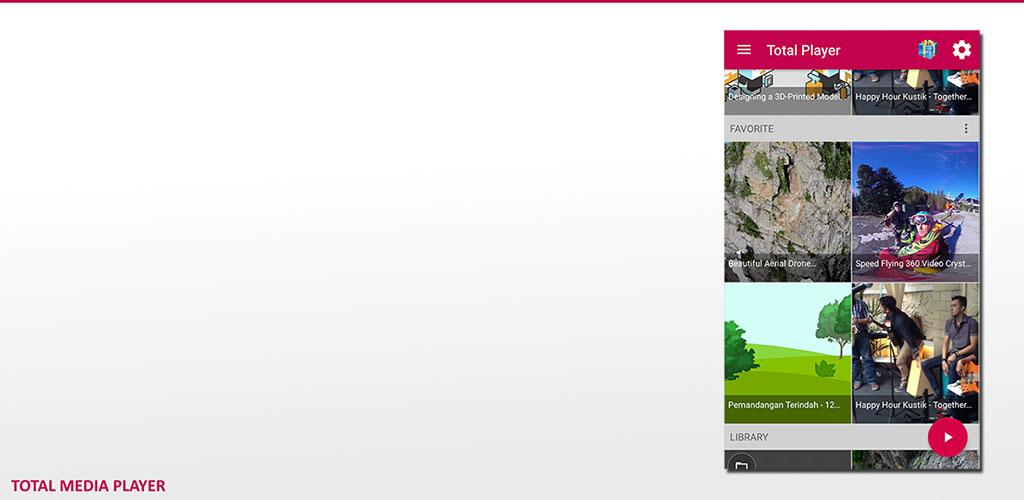The width and height of the screenshot is (1024, 500).
Task: Open Speed Flying 360 Video thumbnail
Action: (x=916, y=211)
